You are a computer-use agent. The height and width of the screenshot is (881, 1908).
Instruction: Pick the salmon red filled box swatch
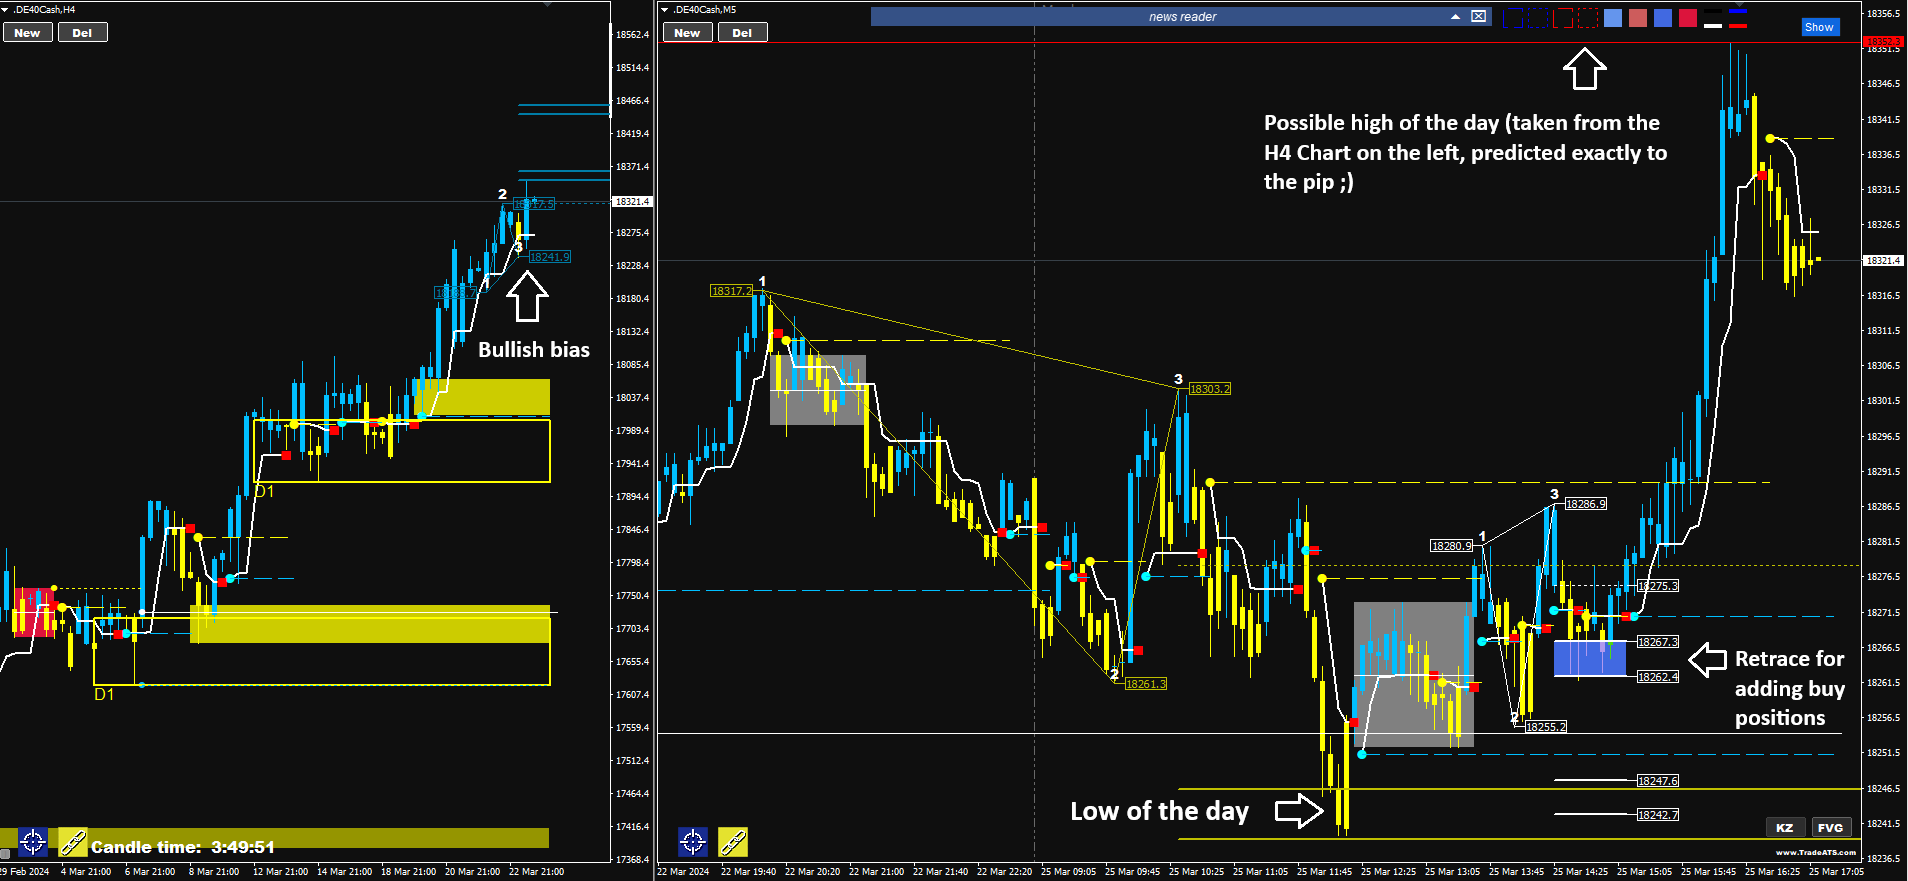(x=1638, y=18)
